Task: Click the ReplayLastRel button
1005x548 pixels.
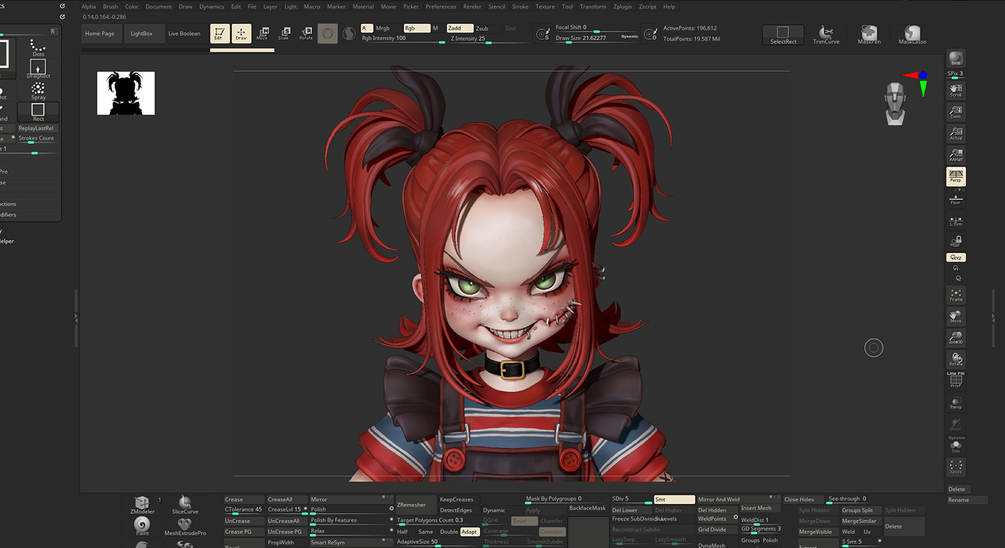Action: pos(37,128)
